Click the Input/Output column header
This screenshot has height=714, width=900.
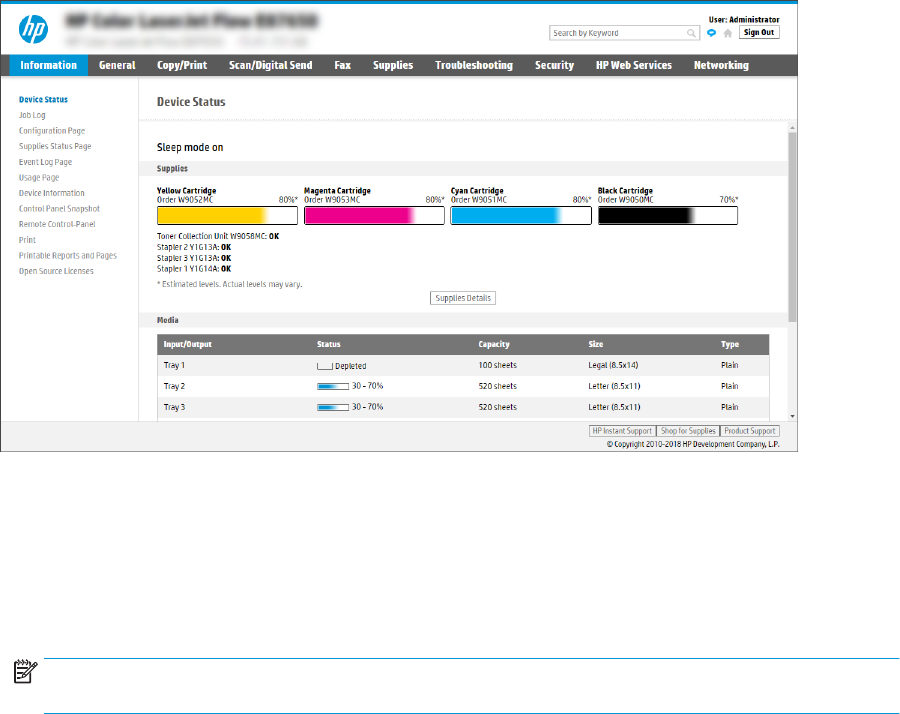(188, 344)
